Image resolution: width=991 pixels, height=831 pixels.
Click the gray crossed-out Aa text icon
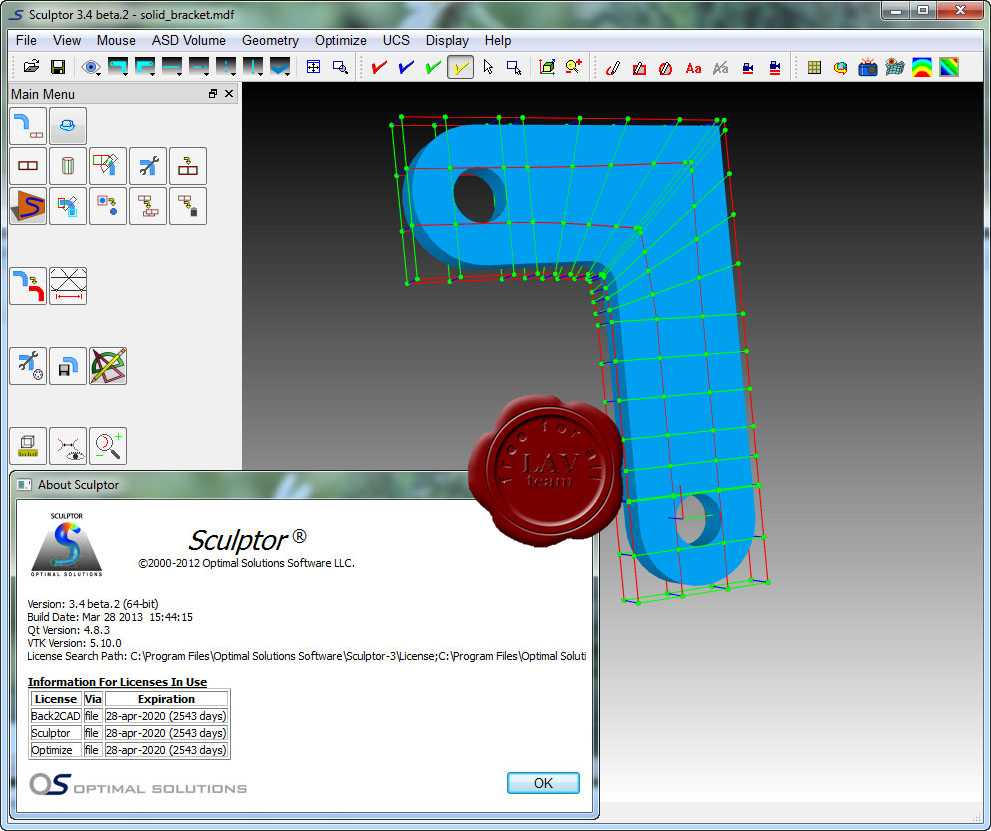[x=720, y=68]
